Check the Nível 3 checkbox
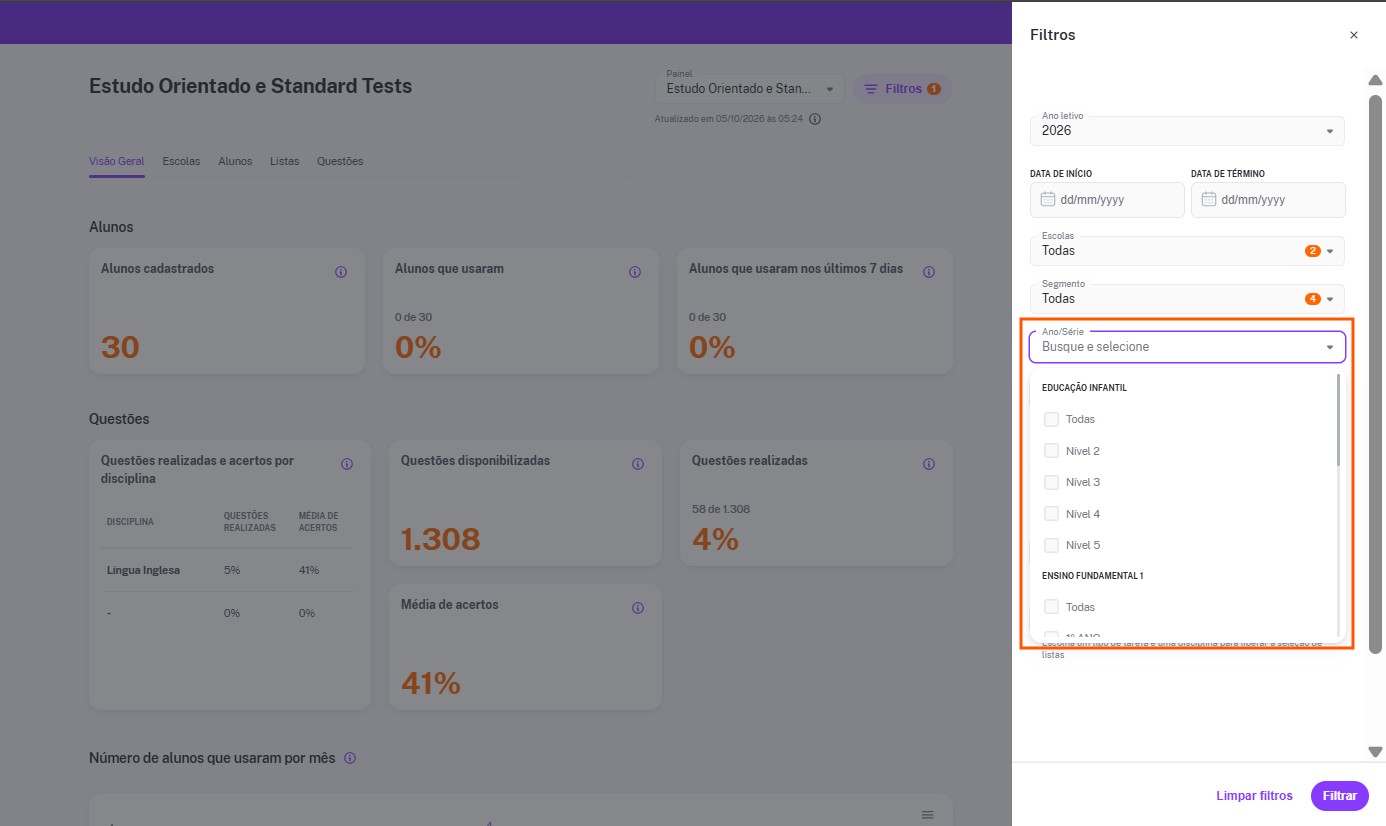Viewport: 1386px width, 826px height. [x=1051, y=482]
